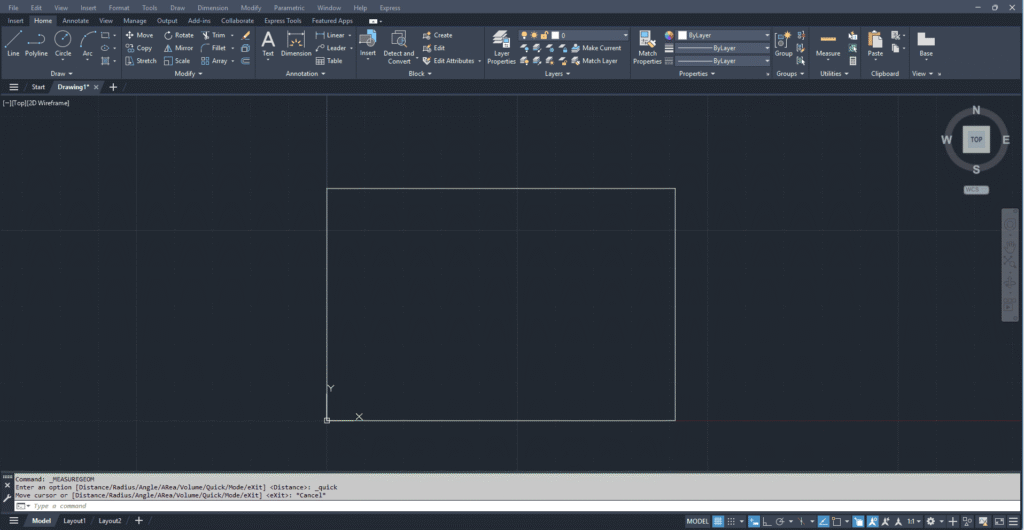
Task: Open the annotation scale 1:1 dropdown
Action: pos(913,522)
